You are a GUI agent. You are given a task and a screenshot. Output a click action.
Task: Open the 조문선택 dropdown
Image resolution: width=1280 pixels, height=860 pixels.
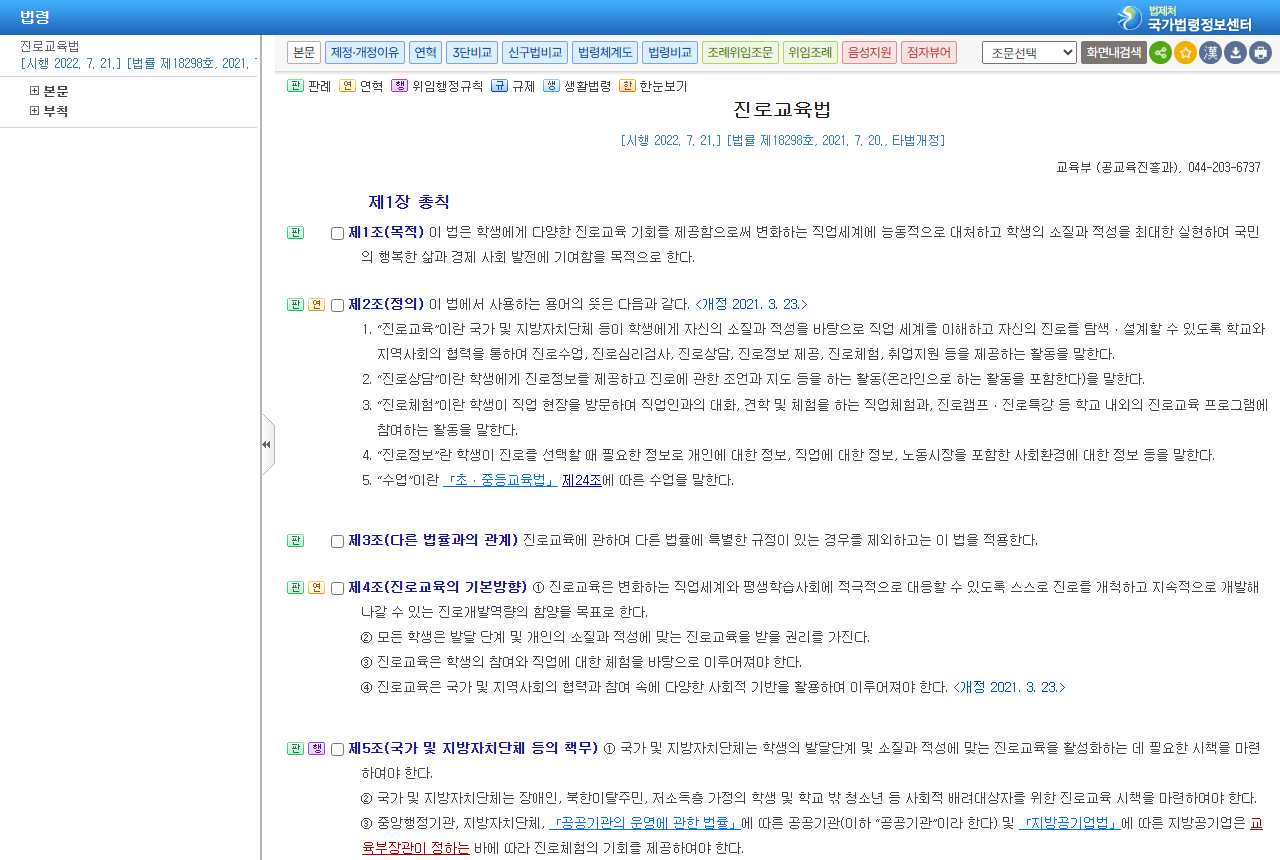click(1029, 53)
